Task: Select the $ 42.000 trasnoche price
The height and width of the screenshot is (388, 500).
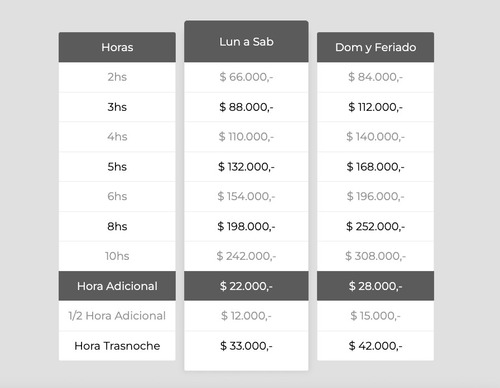Action: pyautogui.click(x=375, y=346)
